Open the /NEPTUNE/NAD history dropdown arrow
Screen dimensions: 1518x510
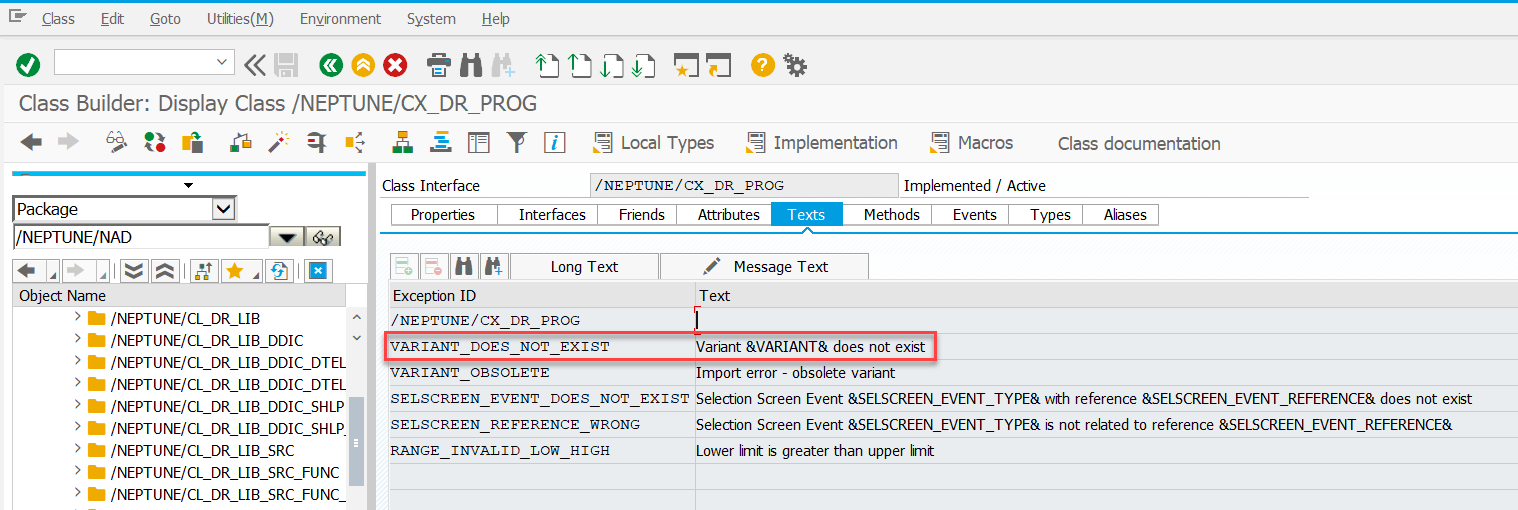click(x=287, y=237)
